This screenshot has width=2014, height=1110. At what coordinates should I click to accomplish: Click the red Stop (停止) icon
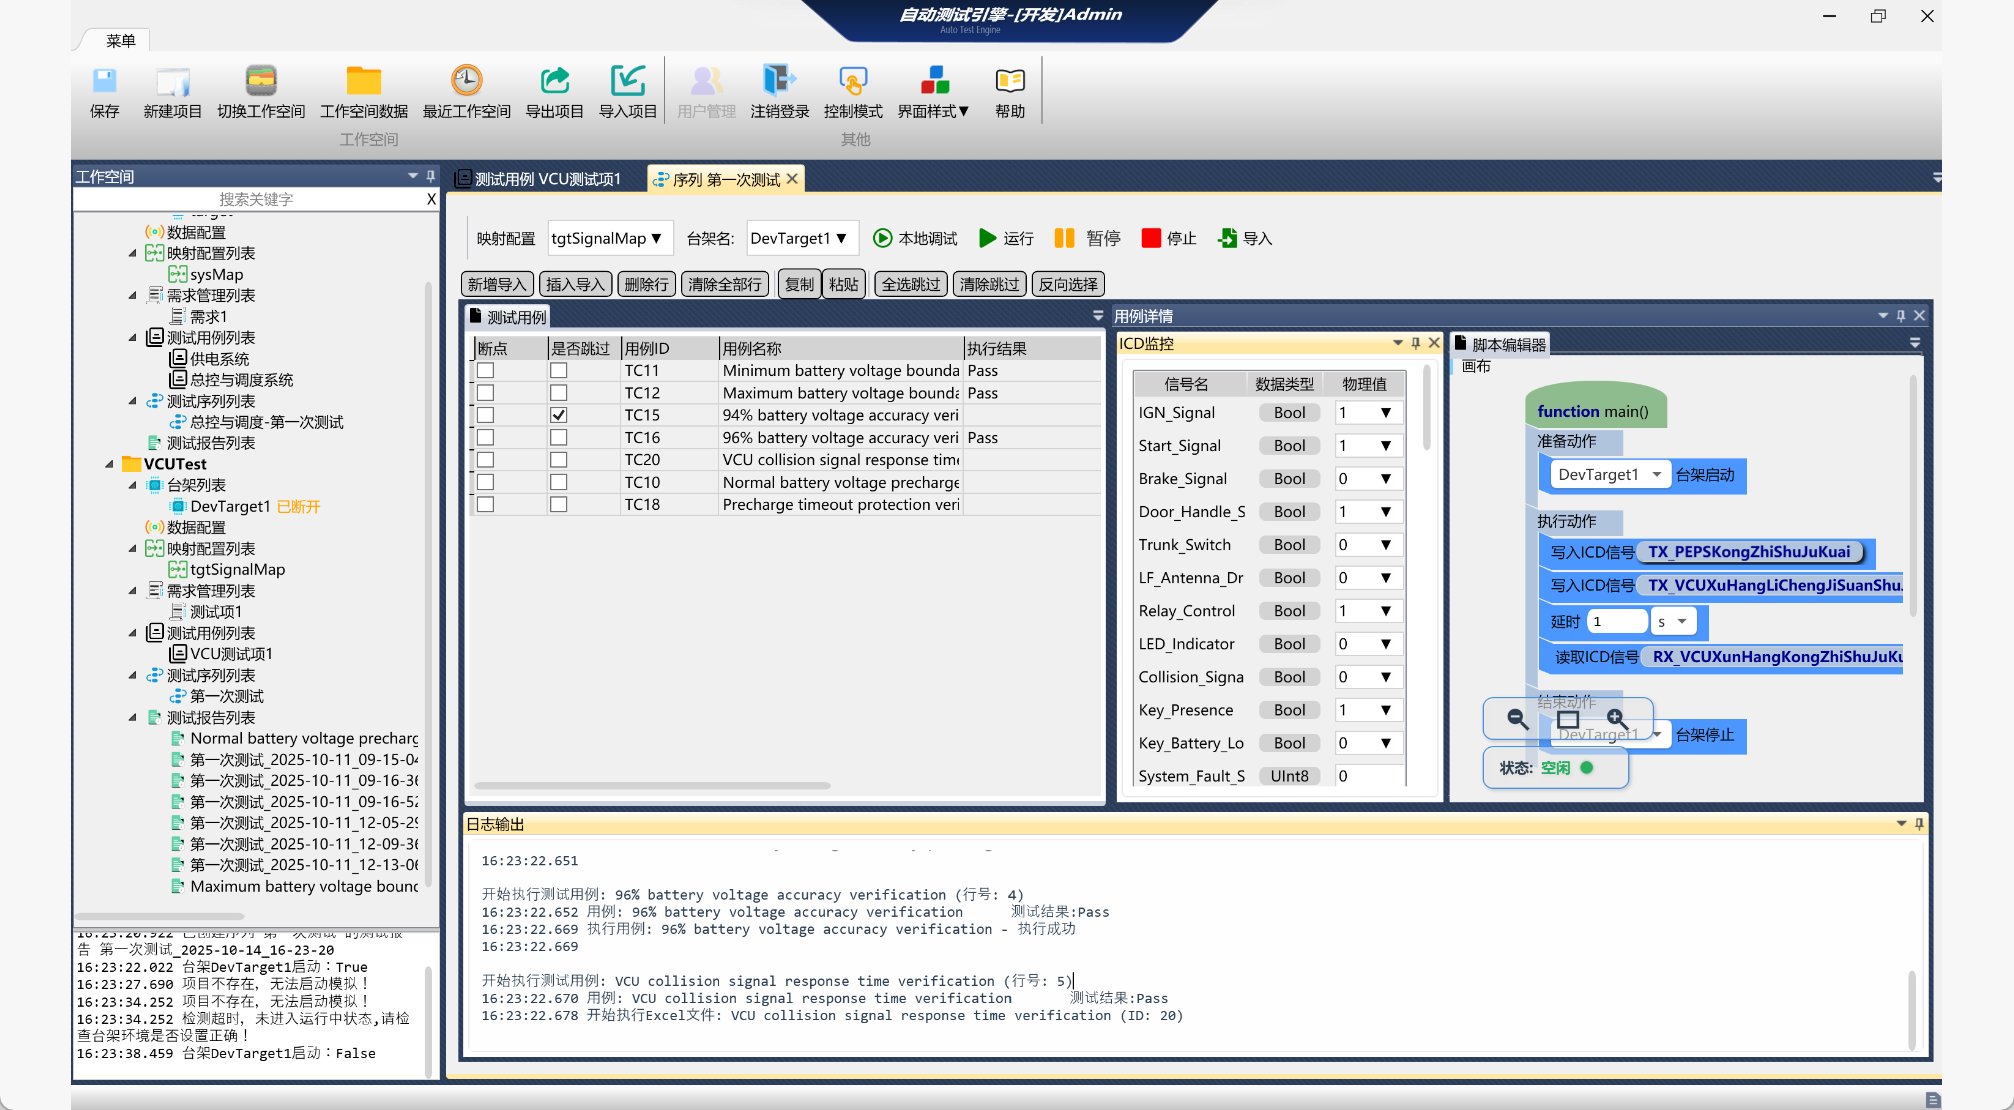click(1151, 238)
